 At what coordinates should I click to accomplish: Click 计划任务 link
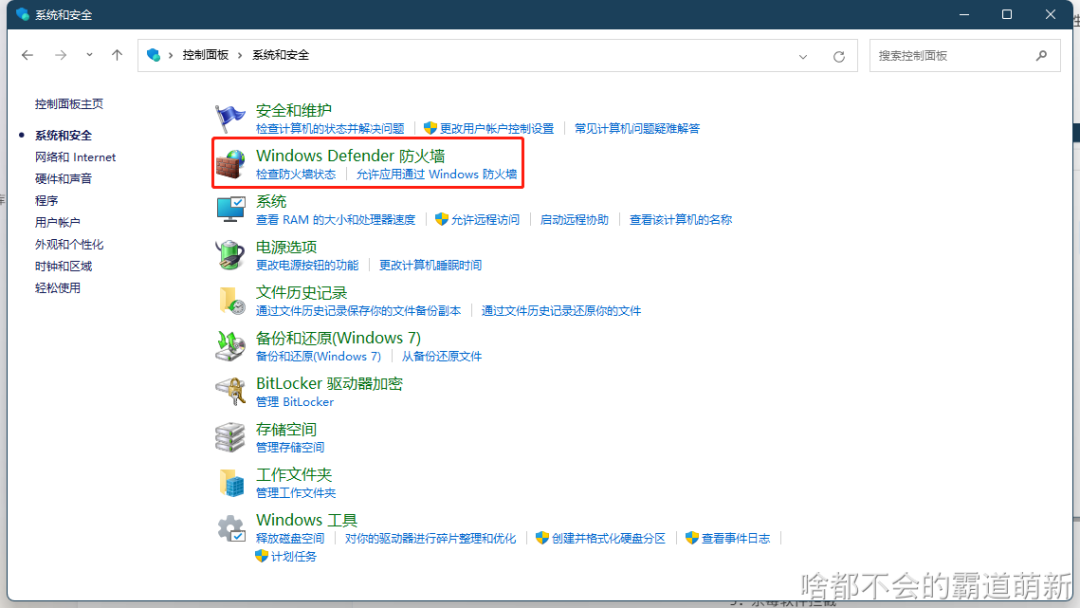[293, 556]
